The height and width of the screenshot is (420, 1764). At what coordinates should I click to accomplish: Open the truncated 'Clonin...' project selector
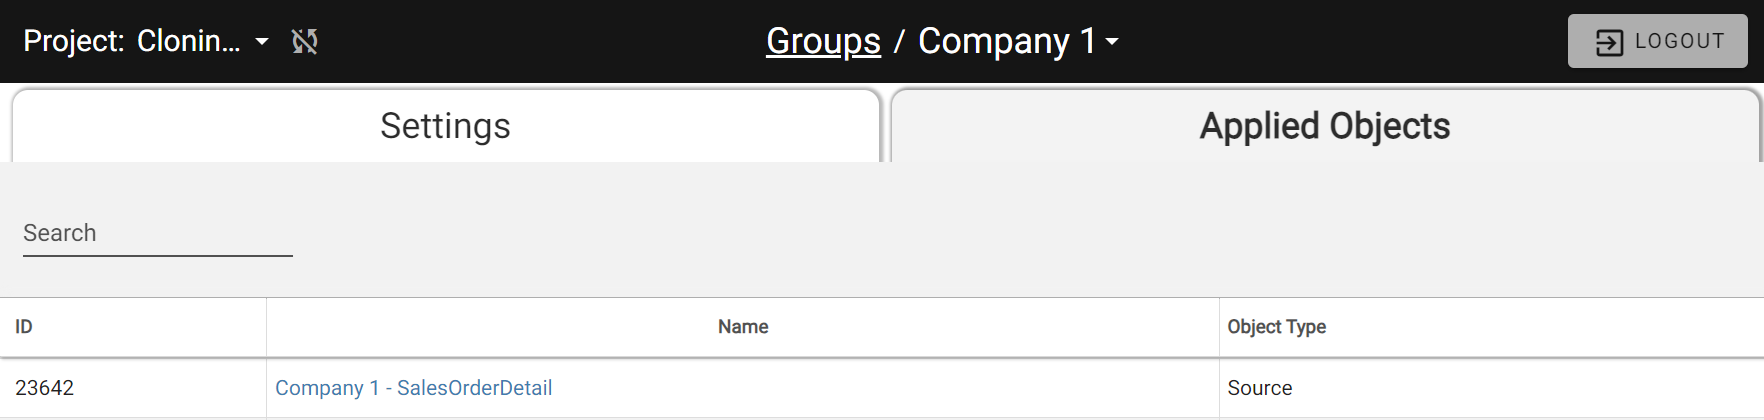(189, 41)
